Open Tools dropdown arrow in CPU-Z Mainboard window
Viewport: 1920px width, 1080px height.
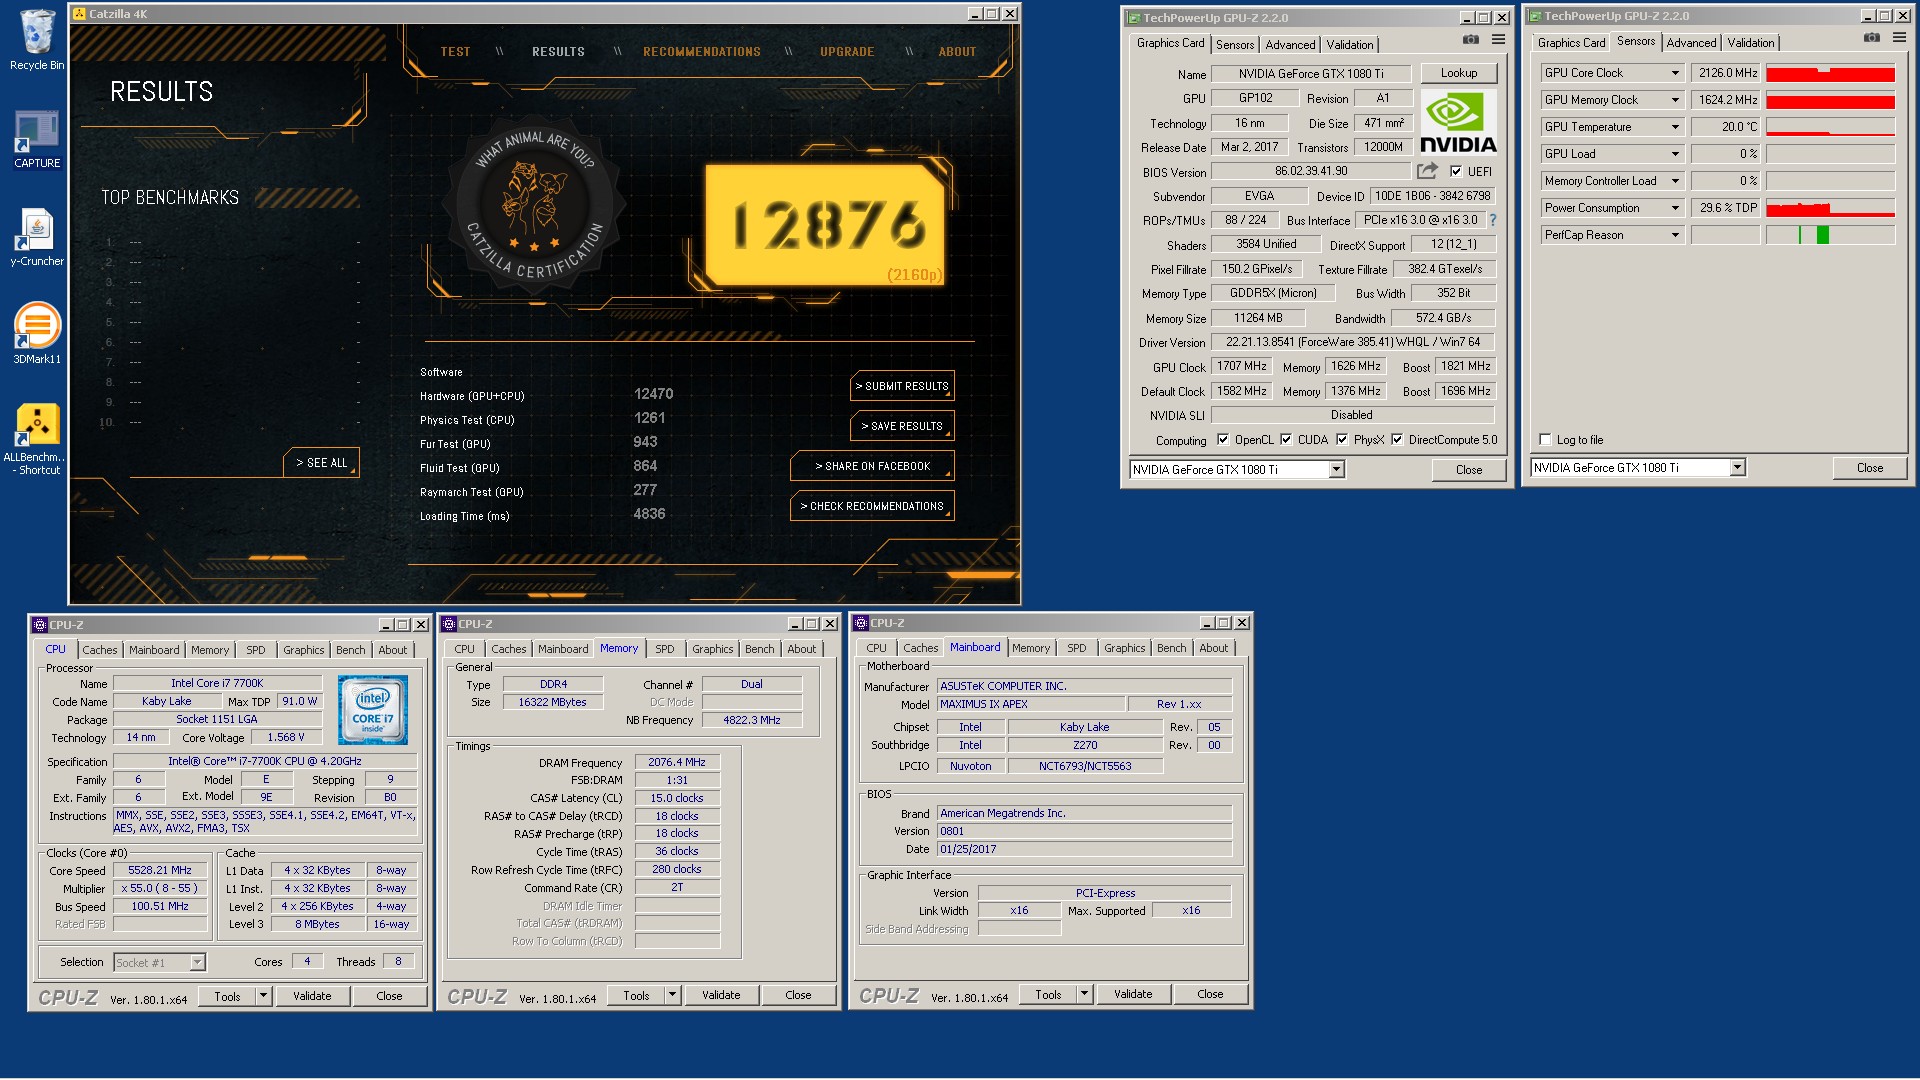pyautogui.click(x=1084, y=994)
